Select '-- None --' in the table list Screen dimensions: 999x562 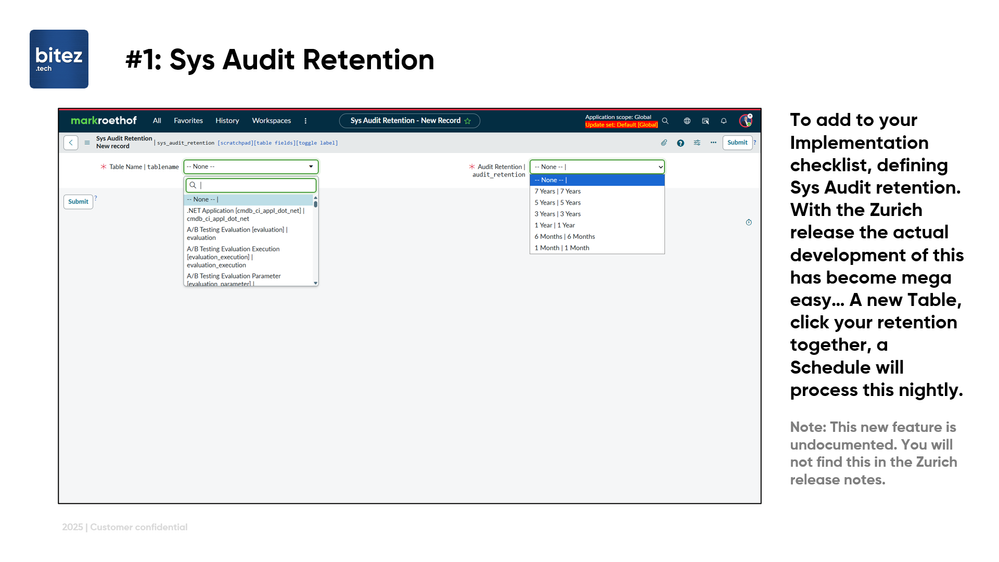point(248,199)
